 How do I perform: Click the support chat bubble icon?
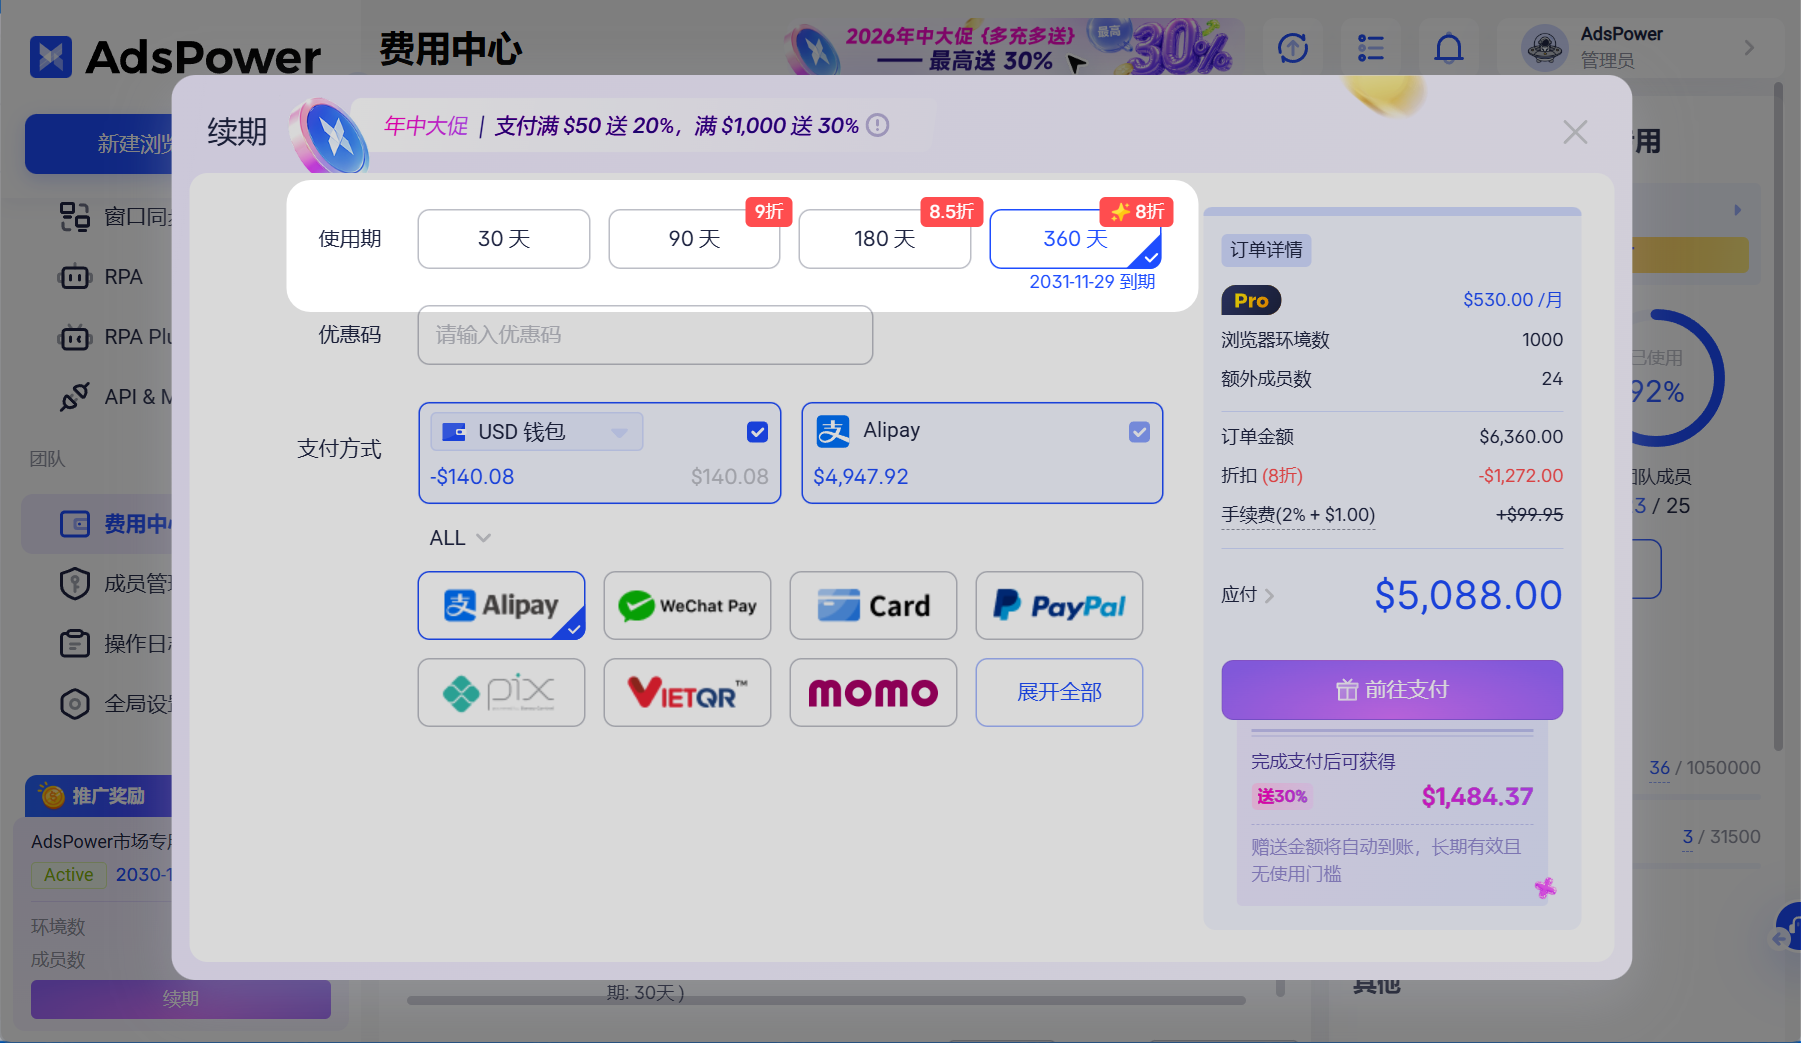click(1788, 928)
